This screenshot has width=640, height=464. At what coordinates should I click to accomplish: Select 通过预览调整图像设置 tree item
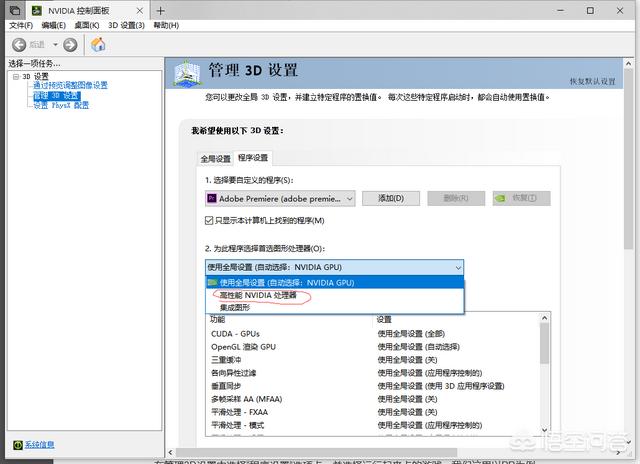pyautogui.click(x=70, y=85)
